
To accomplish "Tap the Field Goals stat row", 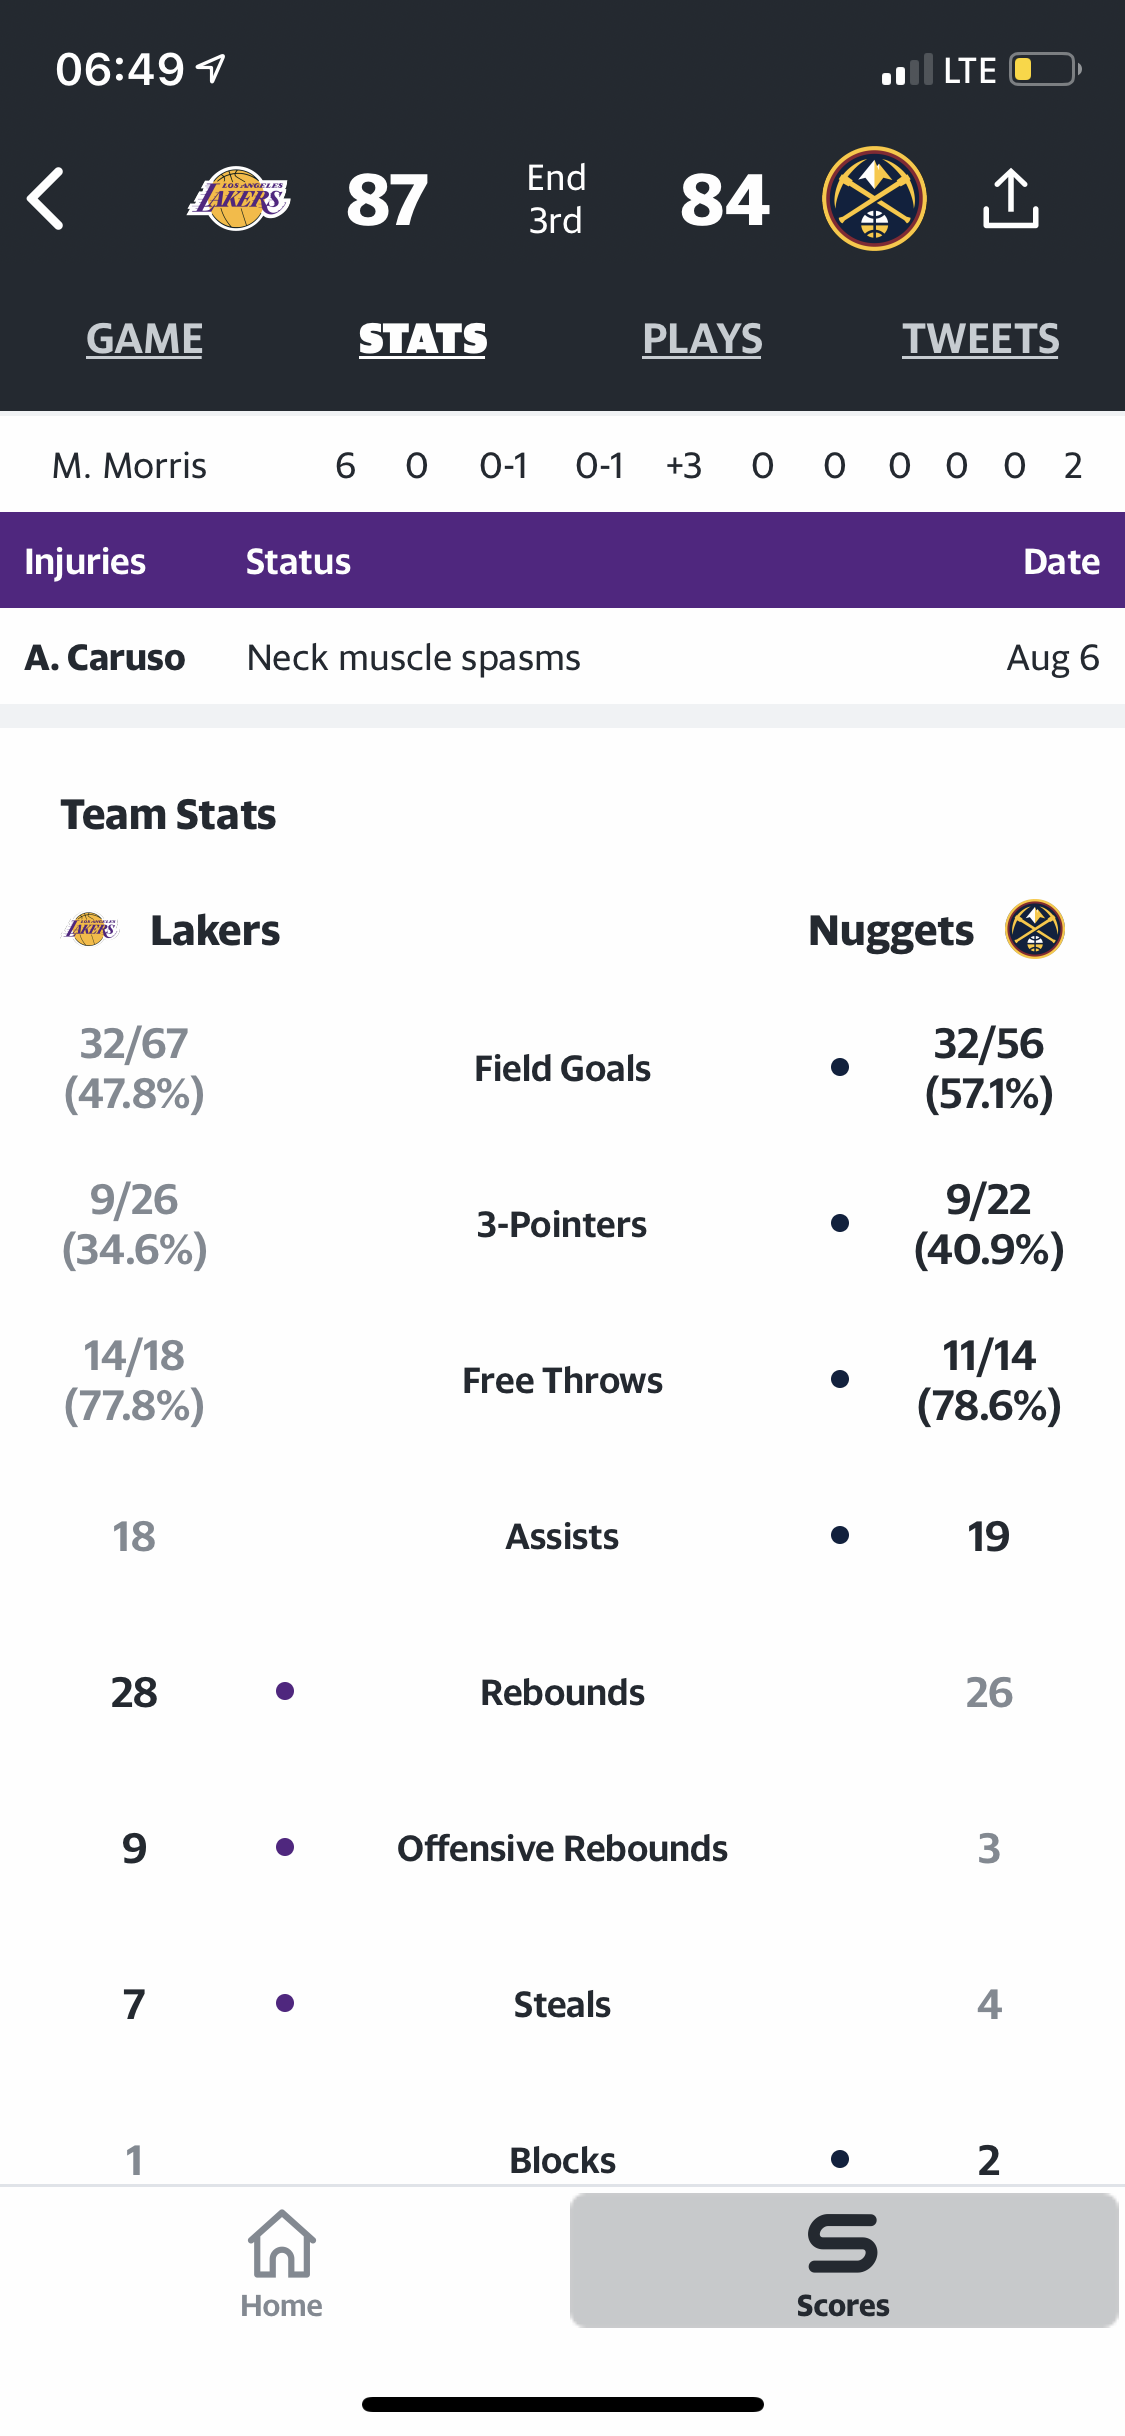I will (562, 1068).
